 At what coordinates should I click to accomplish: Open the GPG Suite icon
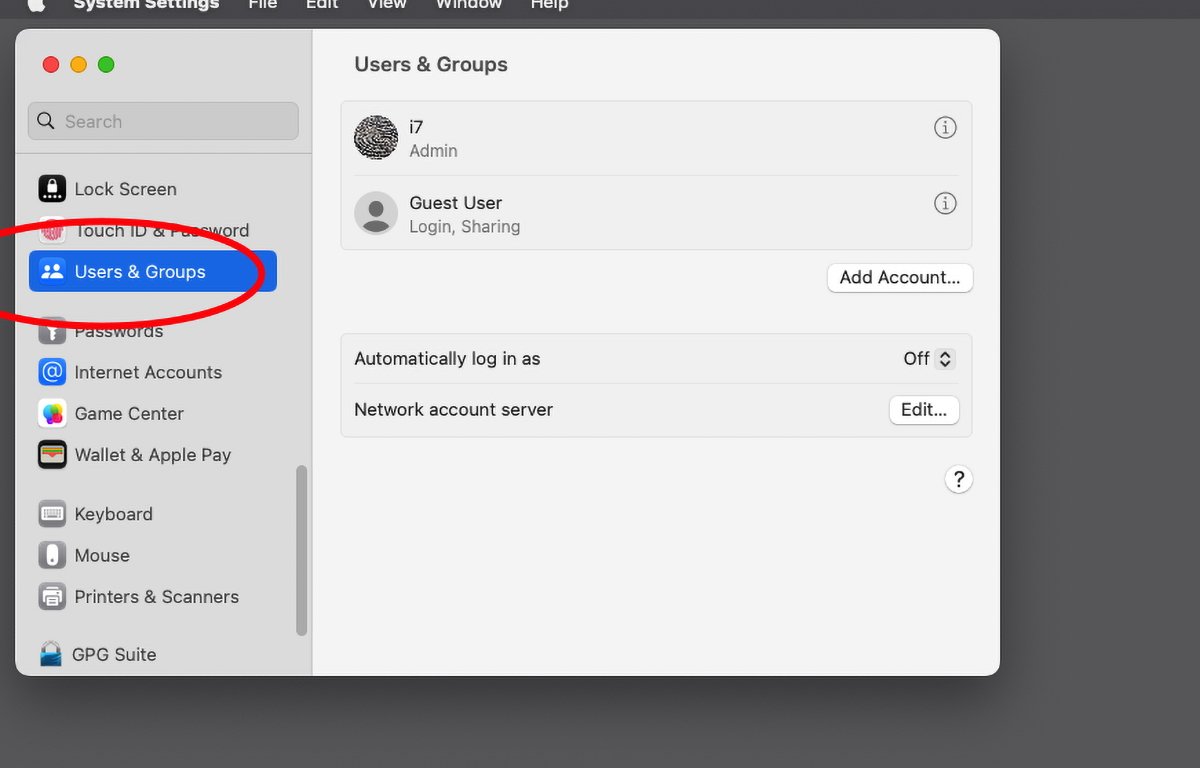coord(50,654)
